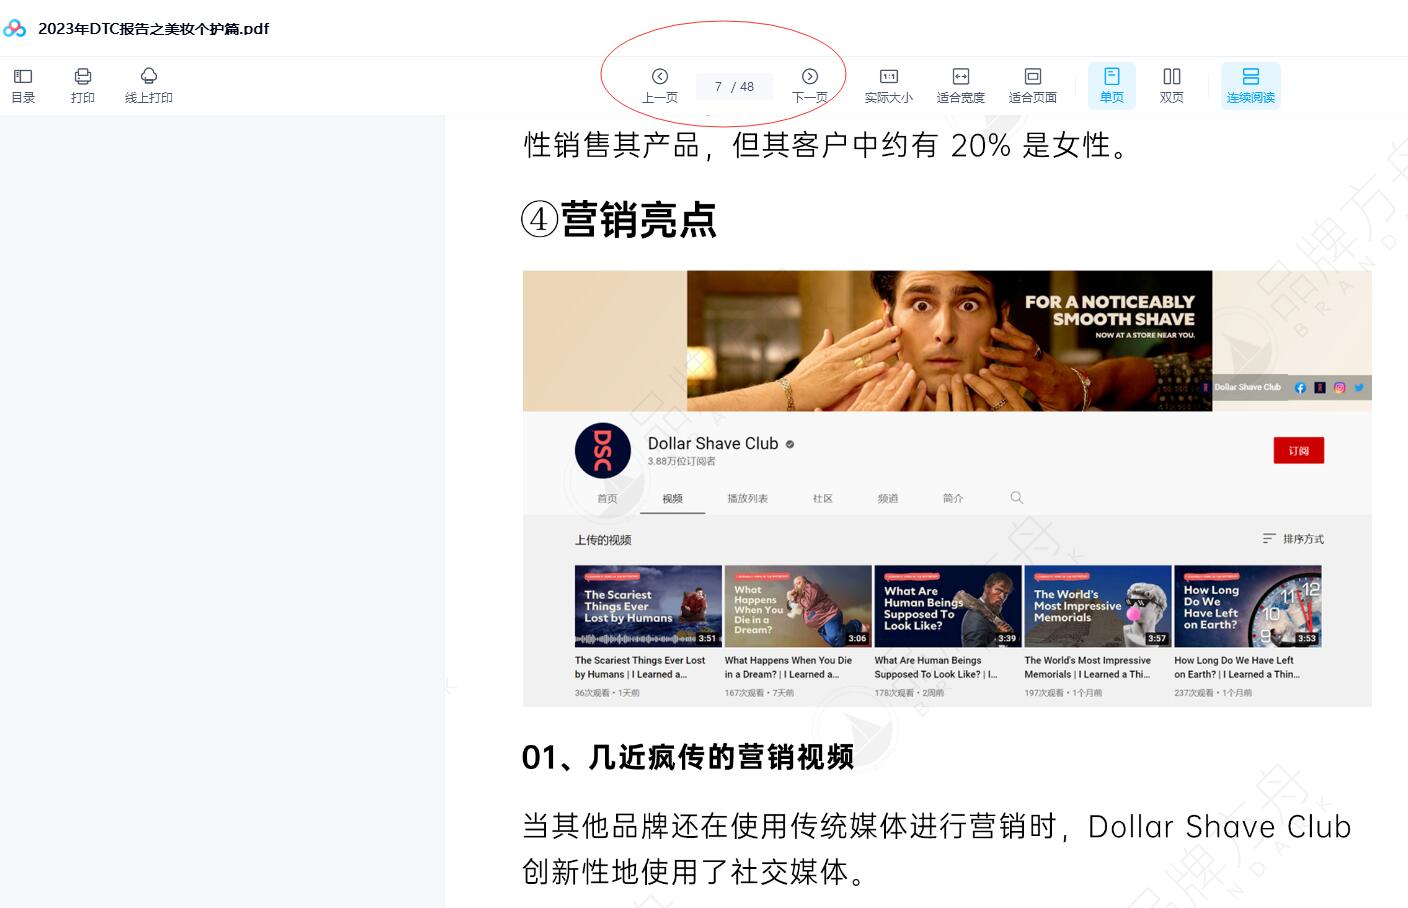
Task: Click the Dollar Shave Club DSC logo
Action: click(603, 451)
